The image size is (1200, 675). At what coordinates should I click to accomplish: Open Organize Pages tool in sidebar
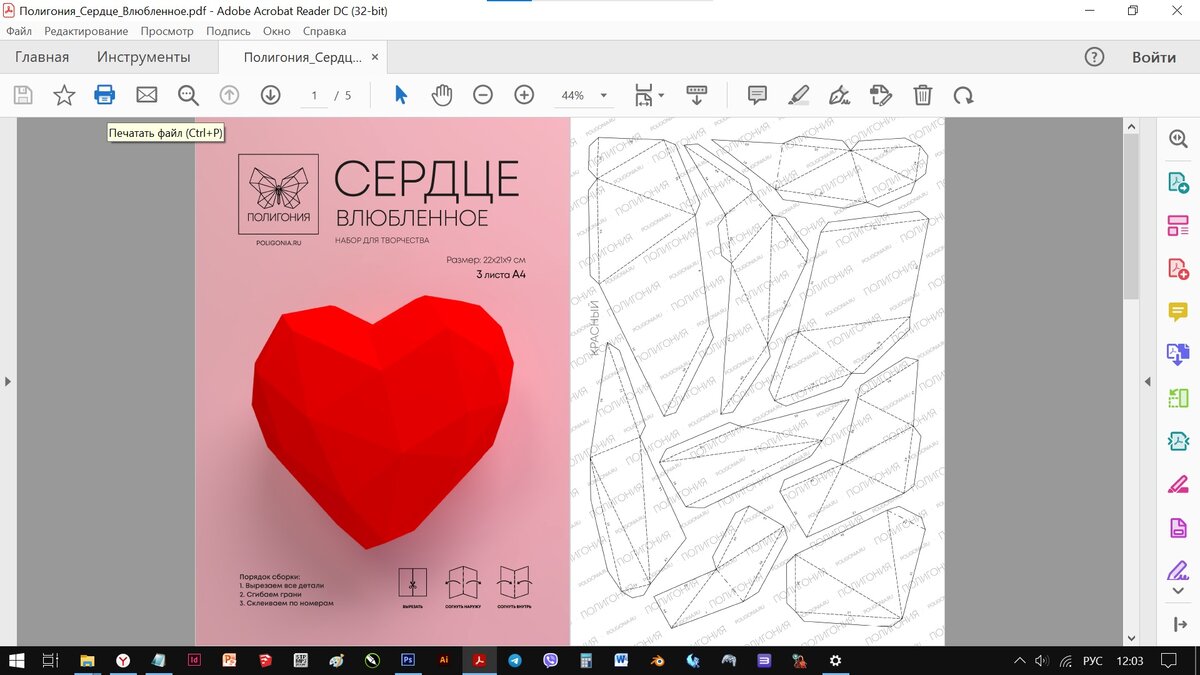(1178, 398)
